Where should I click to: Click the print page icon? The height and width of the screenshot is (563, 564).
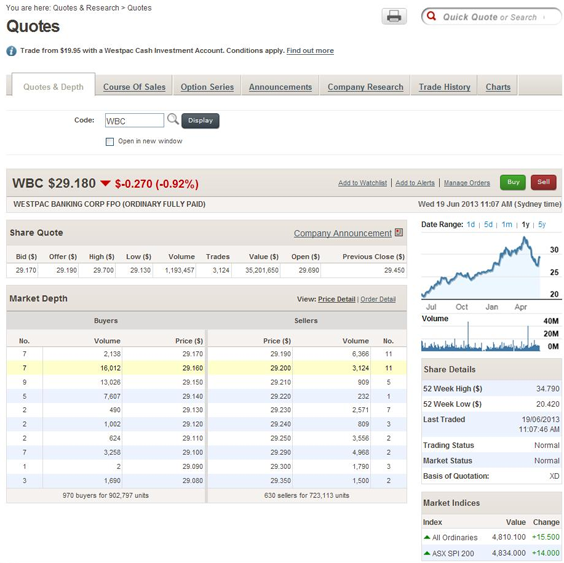[x=394, y=17]
